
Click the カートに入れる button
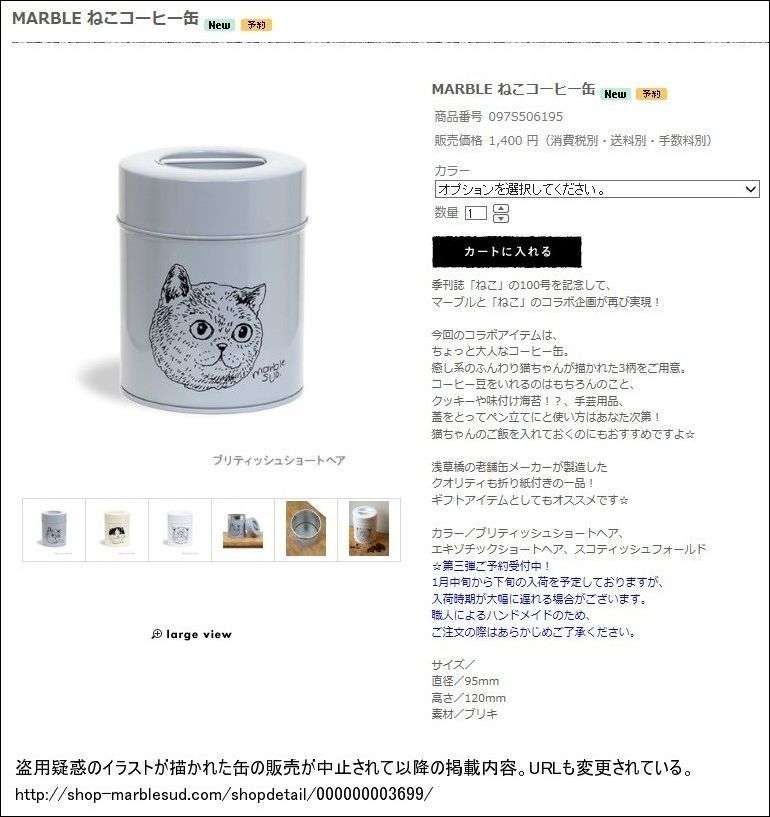point(506,252)
